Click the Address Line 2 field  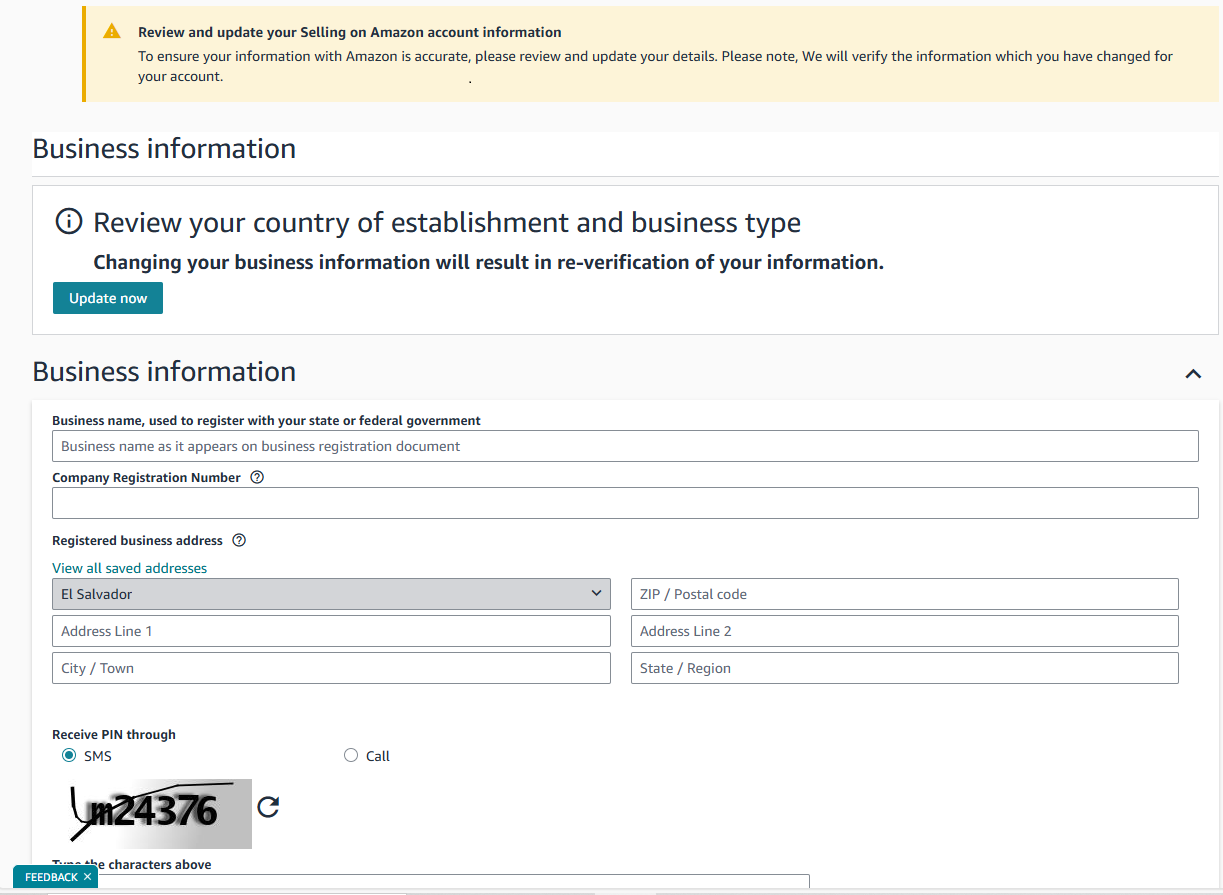click(x=905, y=631)
